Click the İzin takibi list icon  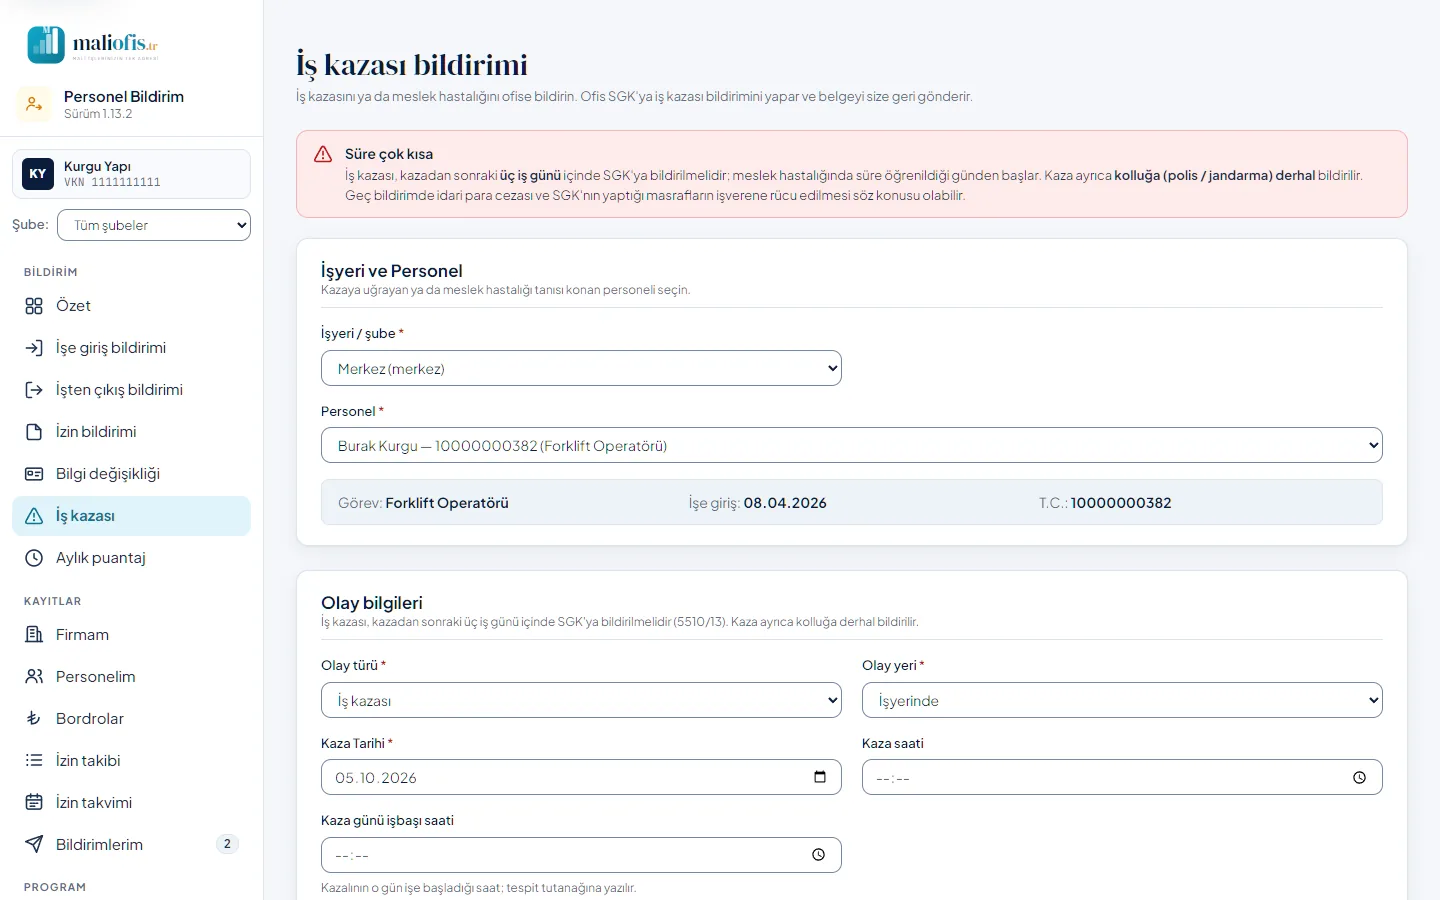34,761
